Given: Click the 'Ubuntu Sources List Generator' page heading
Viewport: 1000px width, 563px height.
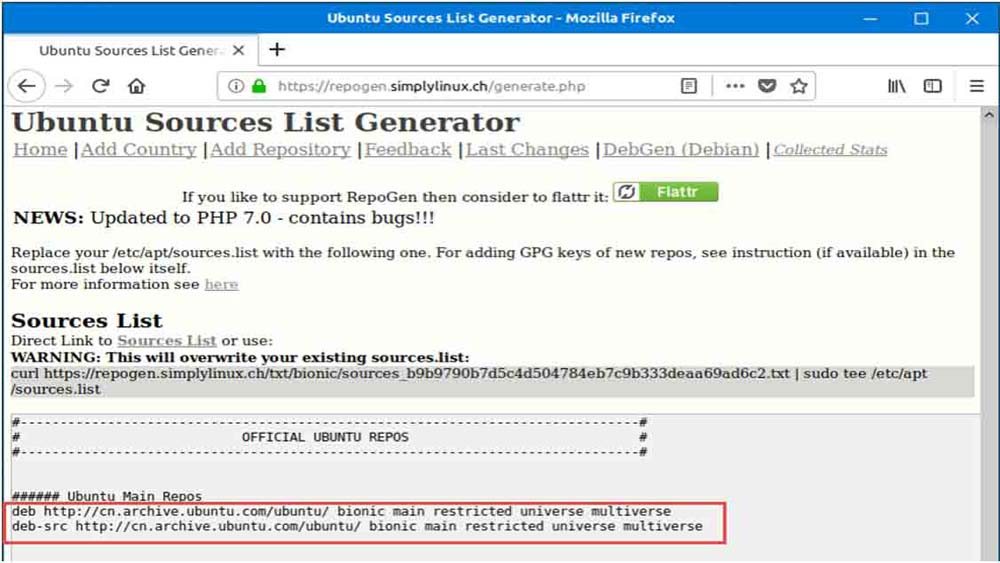Looking at the screenshot, I should (266, 122).
